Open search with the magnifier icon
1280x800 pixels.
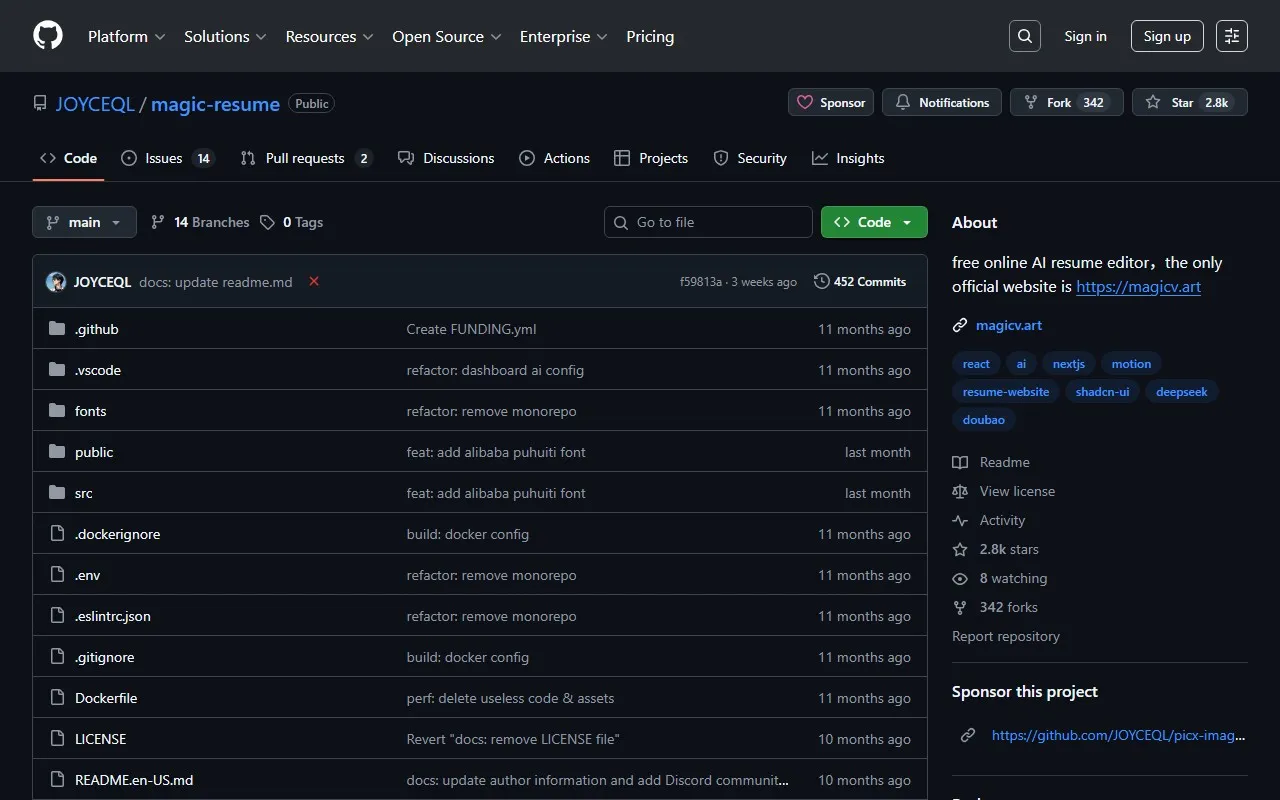coord(1025,36)
